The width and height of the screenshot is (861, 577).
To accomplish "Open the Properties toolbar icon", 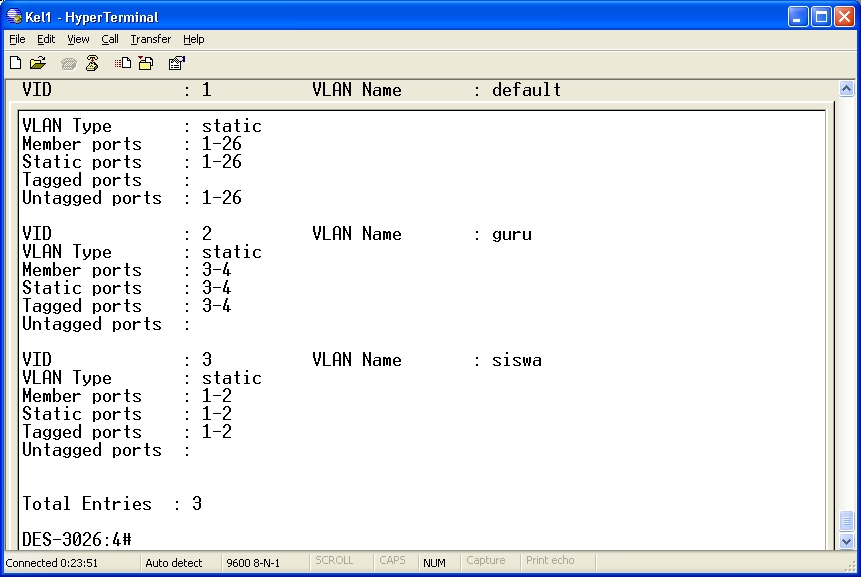I will coord(176,63).
